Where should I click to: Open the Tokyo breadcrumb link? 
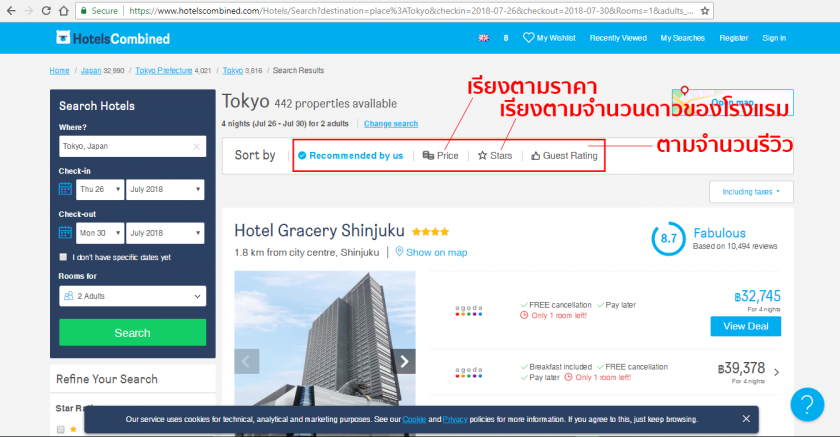[x=232, y=70]
